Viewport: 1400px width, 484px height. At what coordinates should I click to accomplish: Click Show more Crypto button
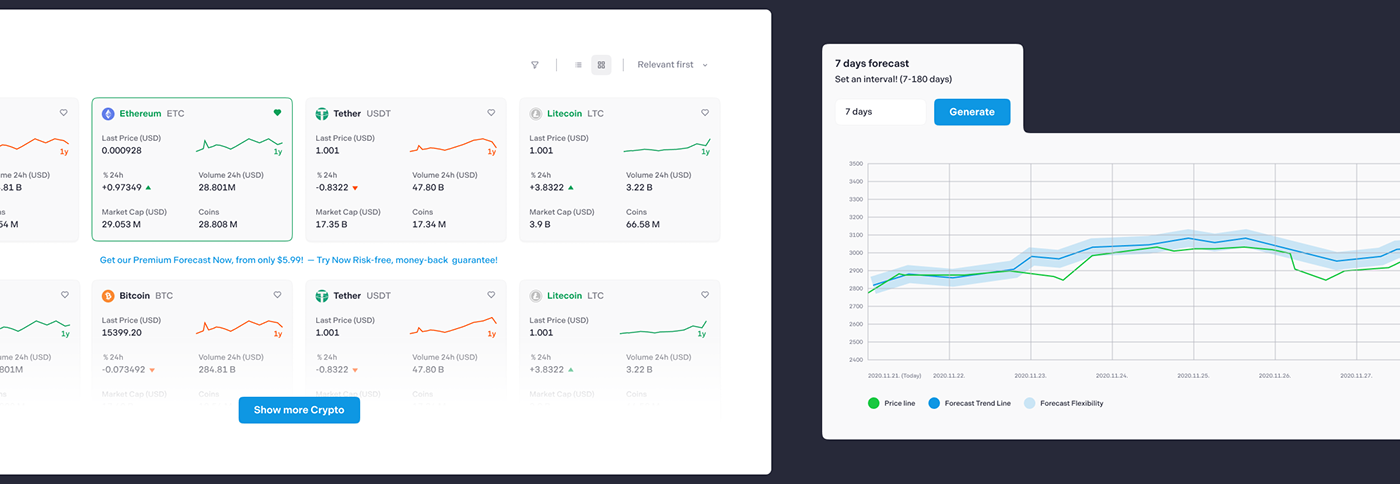point(299,410)
